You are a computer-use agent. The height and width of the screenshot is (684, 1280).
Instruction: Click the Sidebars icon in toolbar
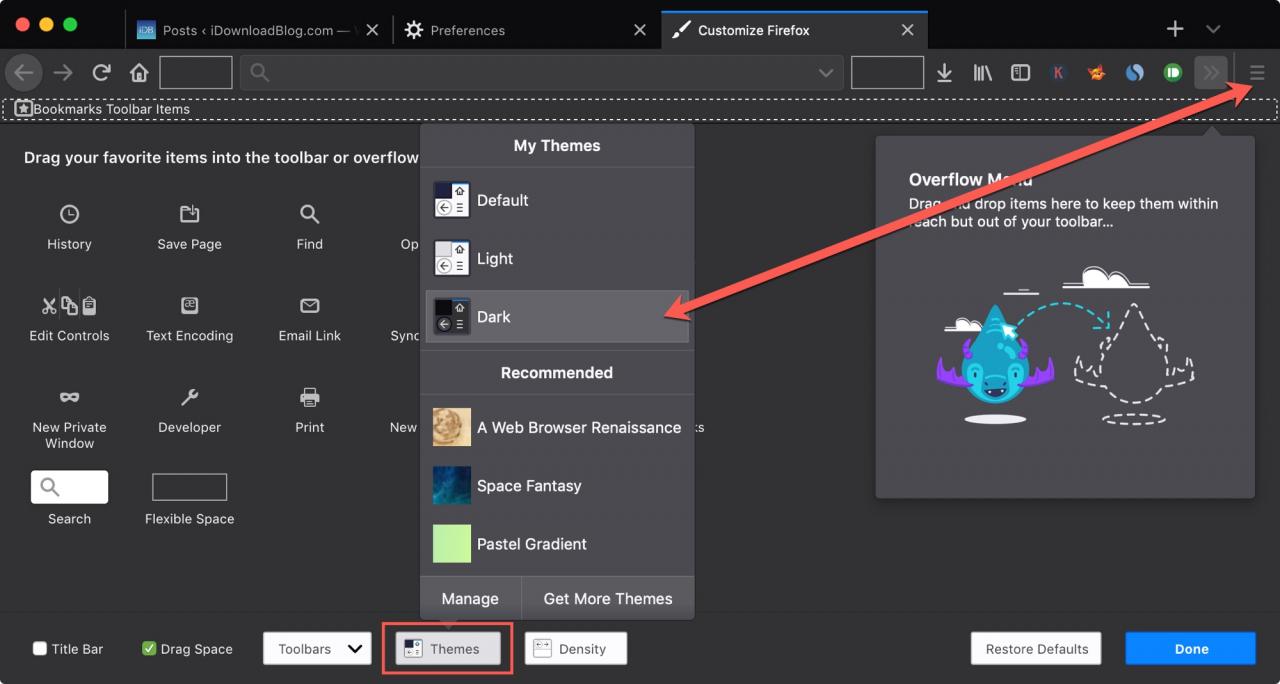point(1020,73)
